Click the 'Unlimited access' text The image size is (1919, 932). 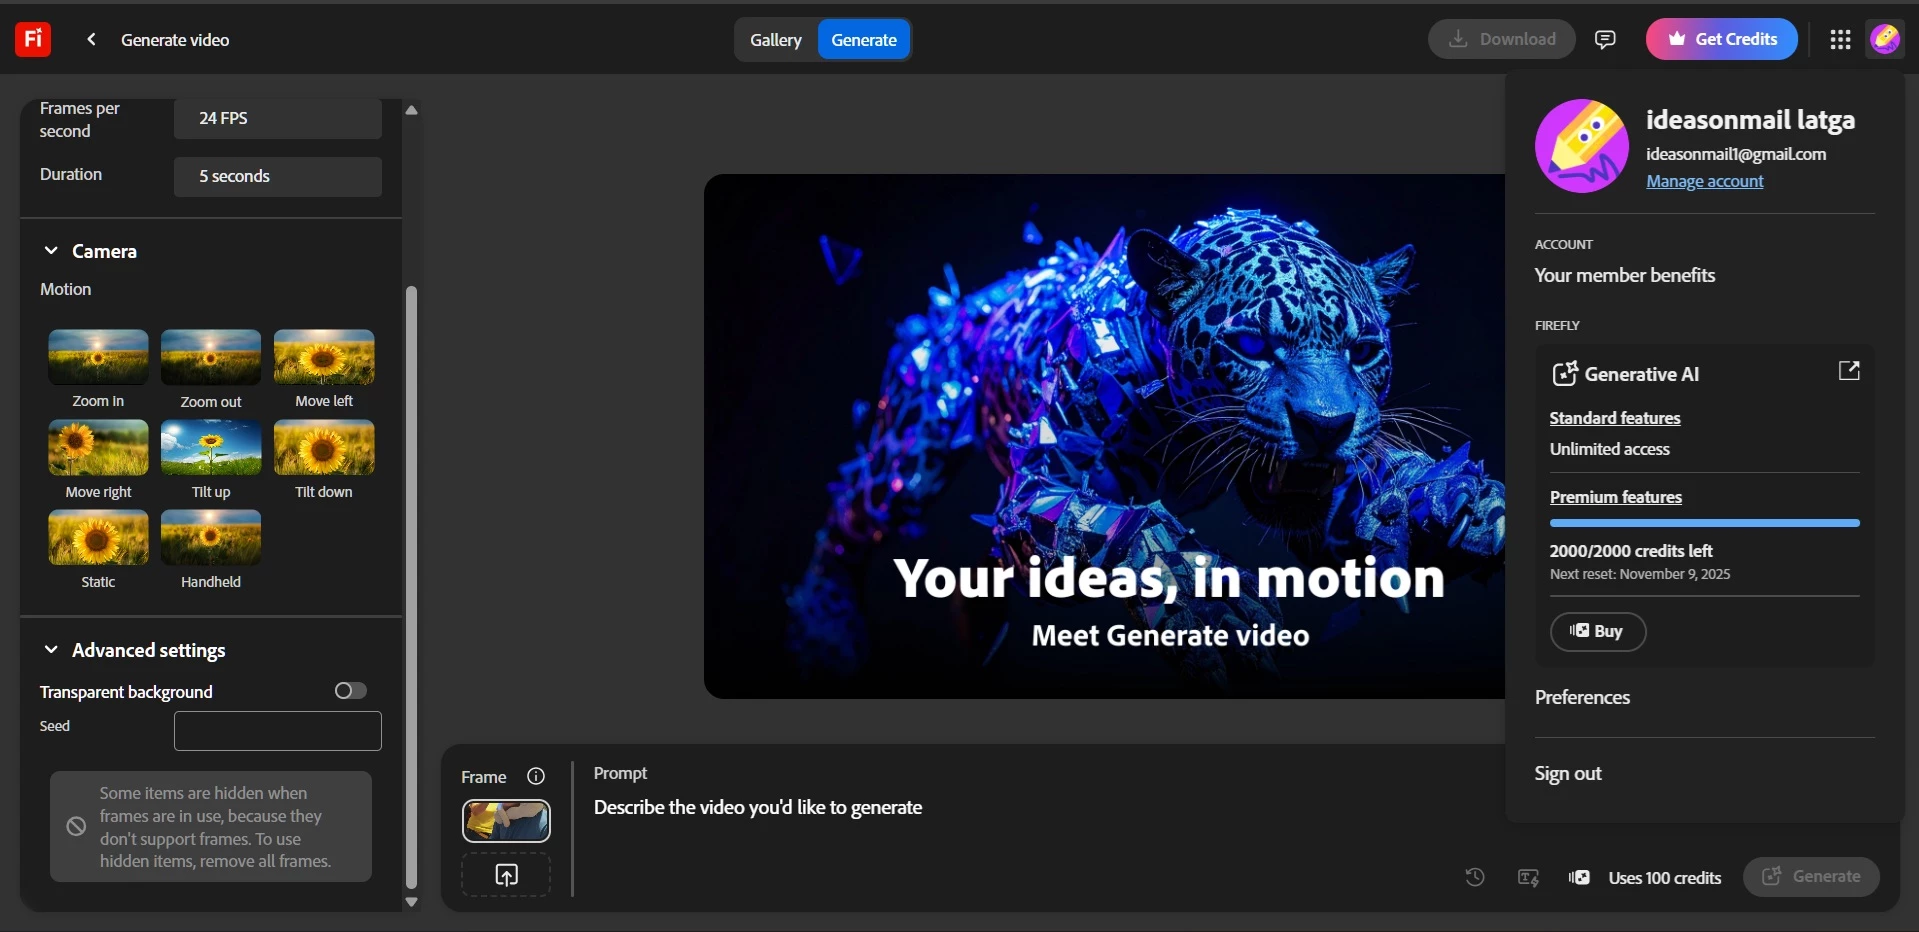tap(1610, 449)
